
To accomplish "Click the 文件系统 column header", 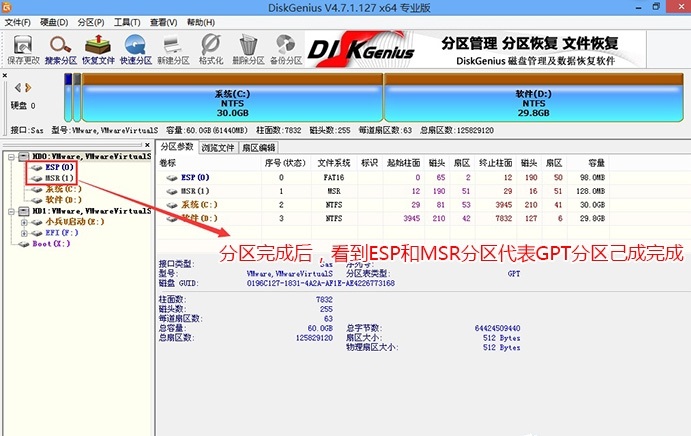I will pyautogui.click(x=334, y=163).
